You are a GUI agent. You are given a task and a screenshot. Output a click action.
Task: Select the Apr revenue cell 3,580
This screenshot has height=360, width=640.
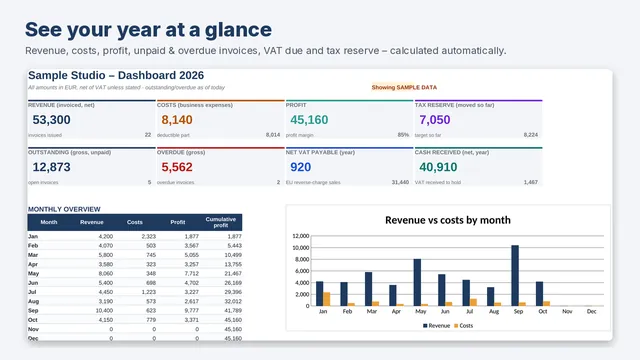[106, 264]
